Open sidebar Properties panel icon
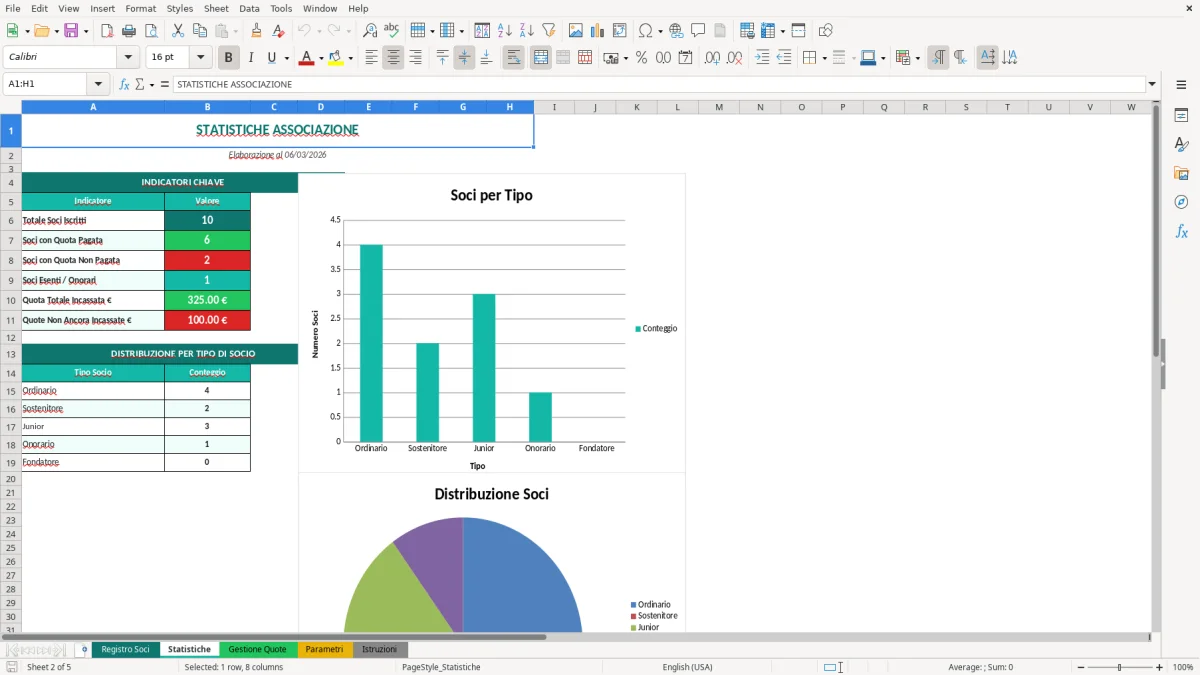The image size is (1200, 675). 1181,116
